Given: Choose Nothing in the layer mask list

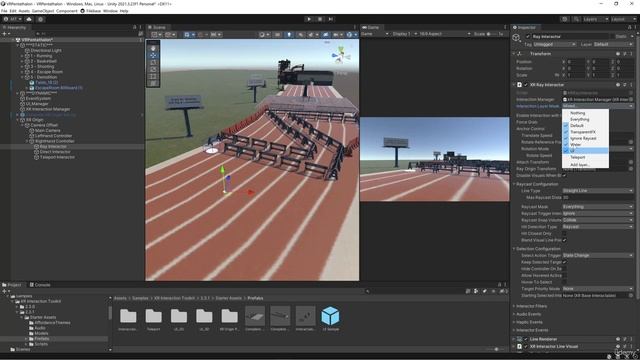Looking at the screenshot, I should pos(585,113).
